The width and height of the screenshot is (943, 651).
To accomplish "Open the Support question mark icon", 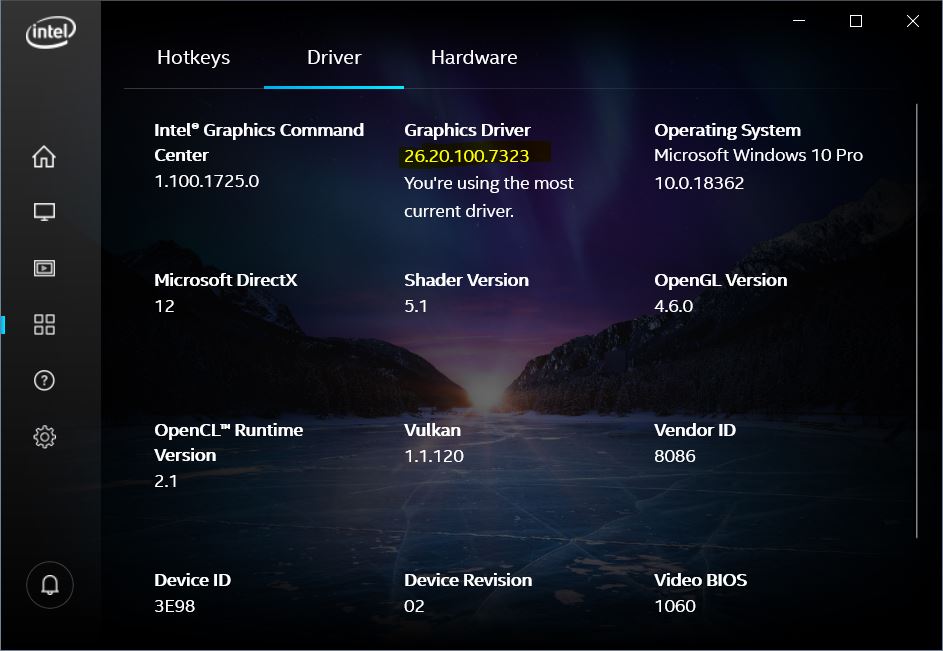I will click(44, 380).
